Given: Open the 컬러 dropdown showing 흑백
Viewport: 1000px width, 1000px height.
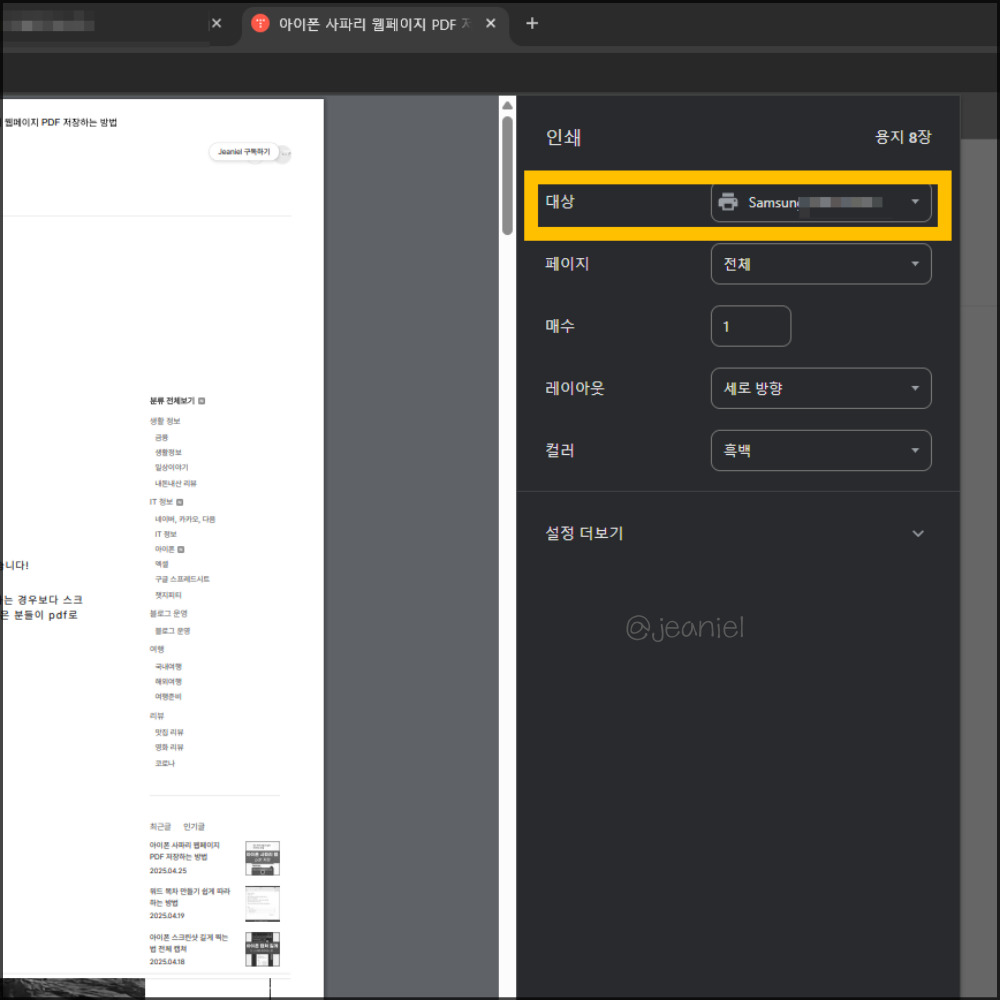Looking at the screenshot, I should click(821, 450).
